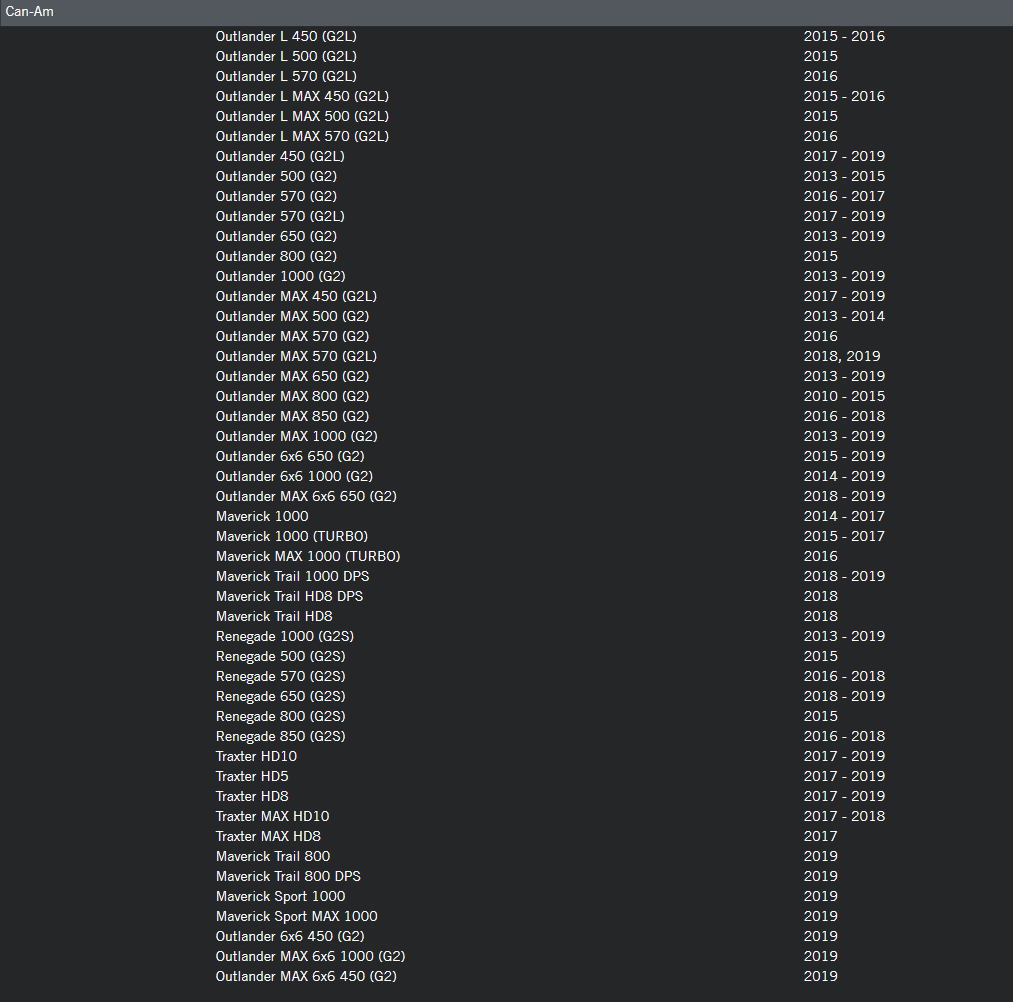Image resolution: width=1013 pixels, height=1002 pixels.
Task: Click Outlander MAX 1000 (G2) model name
Action: (x=297, y=437)
